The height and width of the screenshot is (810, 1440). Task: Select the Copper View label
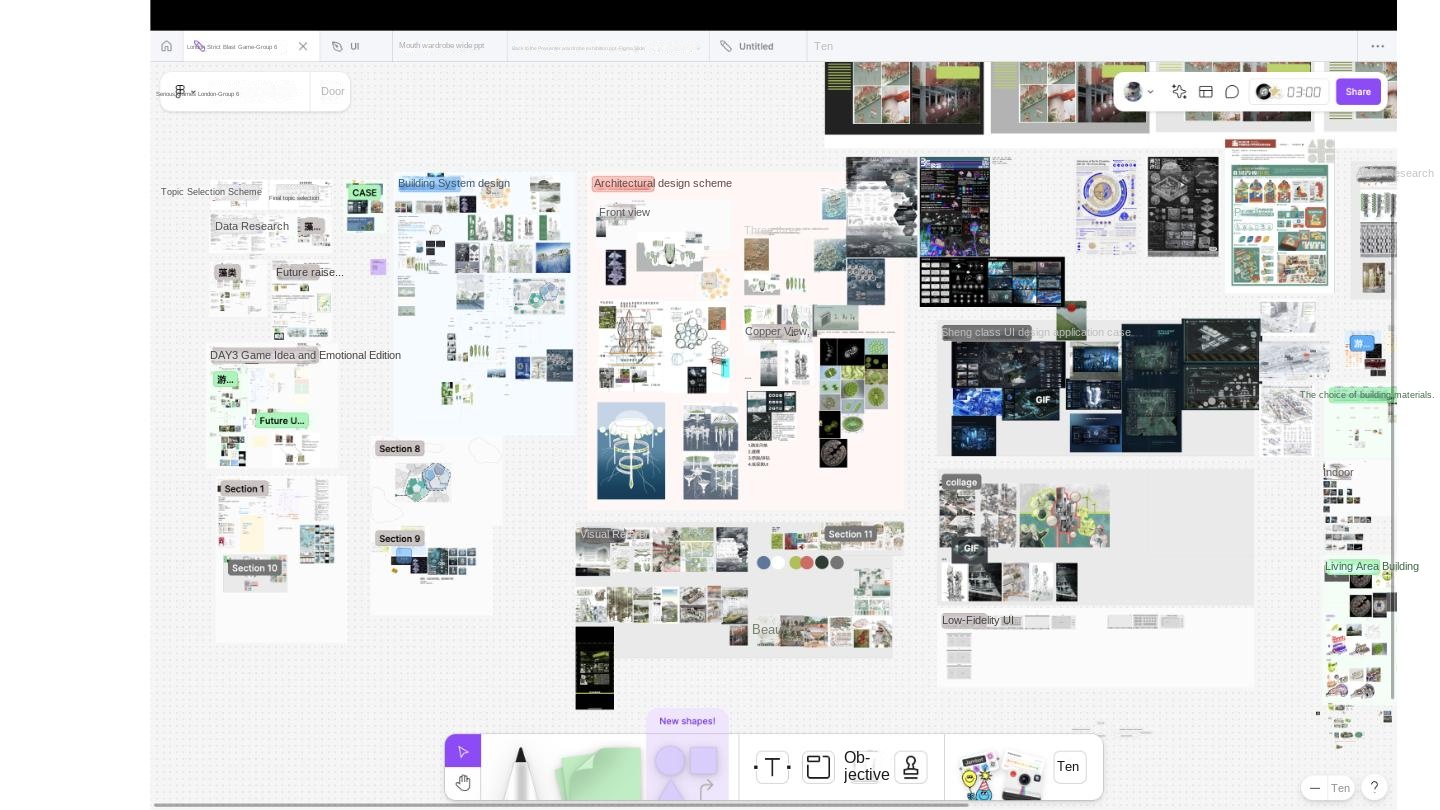tap(777, 331)
